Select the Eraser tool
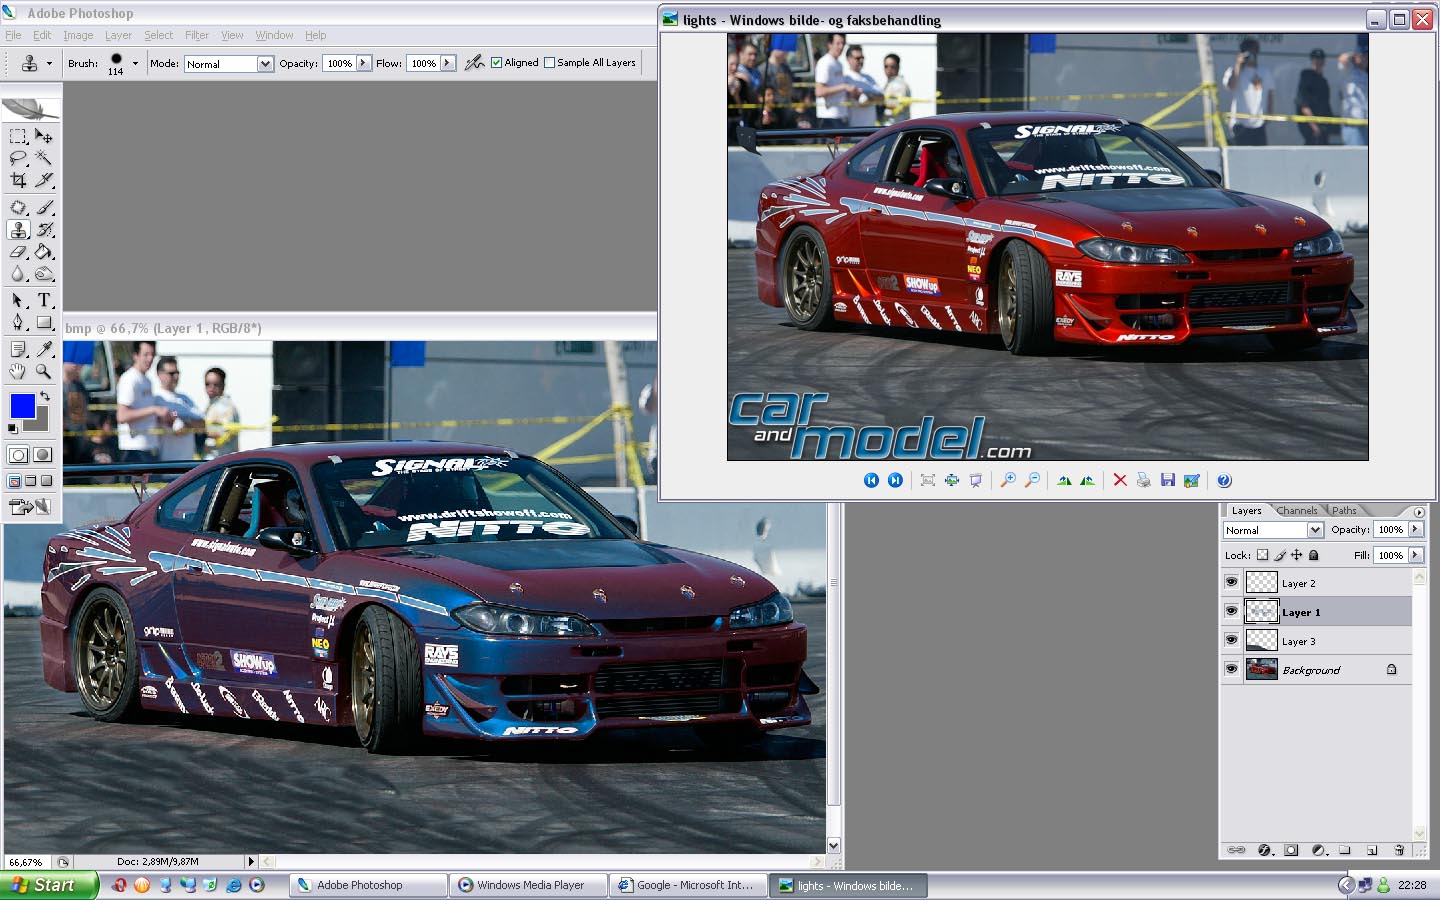The width and height of the screenshot is (1440, 900). tap(18, 251)
